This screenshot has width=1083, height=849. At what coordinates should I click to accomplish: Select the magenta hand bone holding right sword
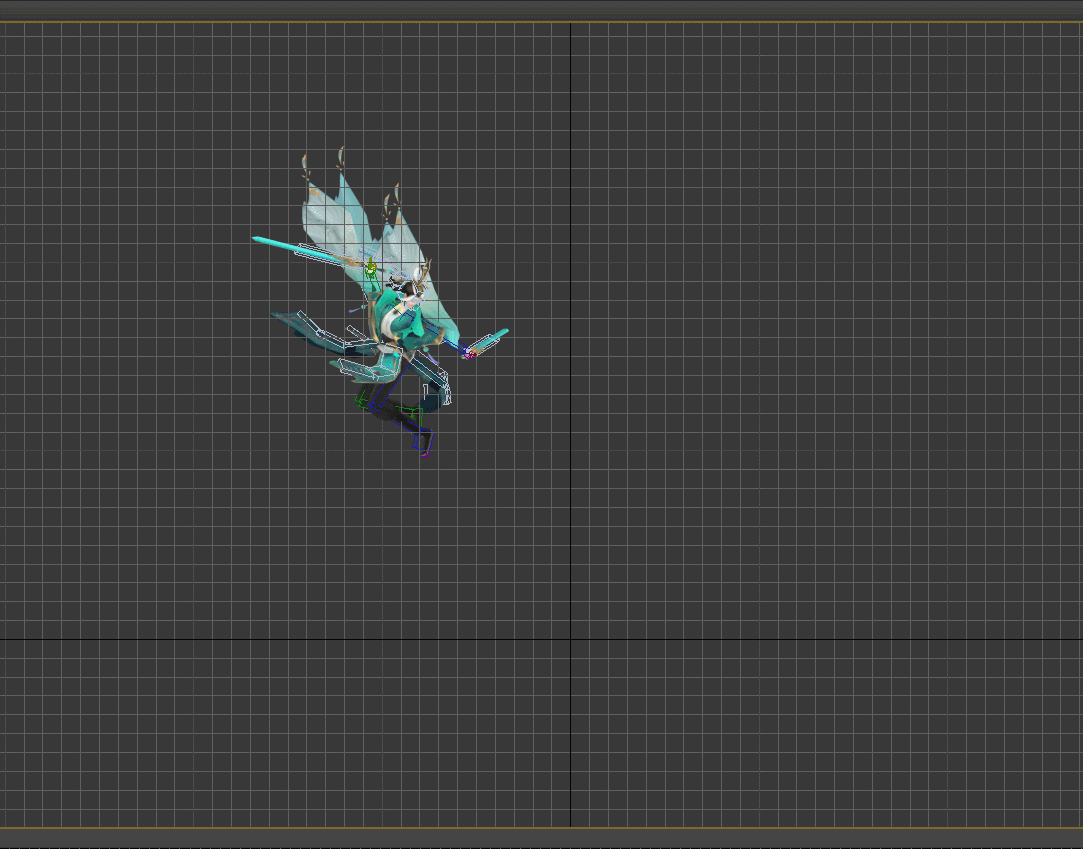[x=468, y=353]
